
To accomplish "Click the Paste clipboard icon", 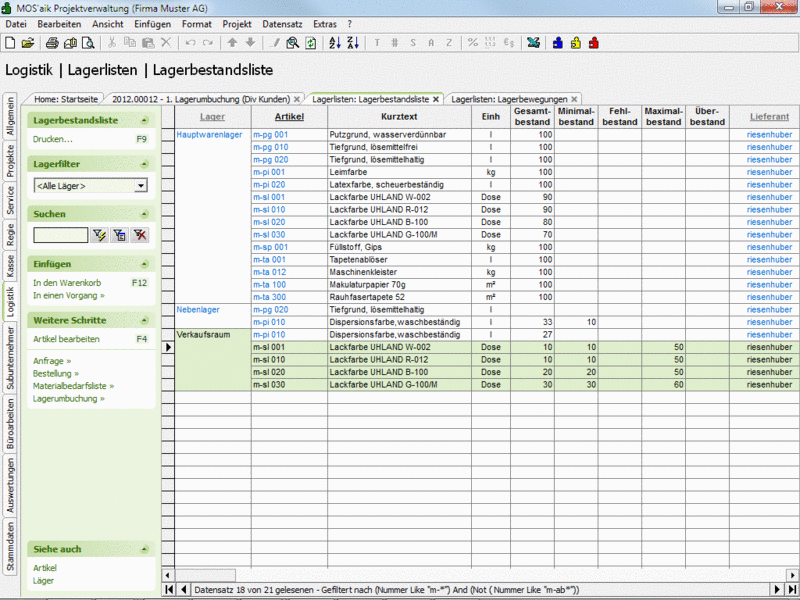I will (x=148, y=43).
